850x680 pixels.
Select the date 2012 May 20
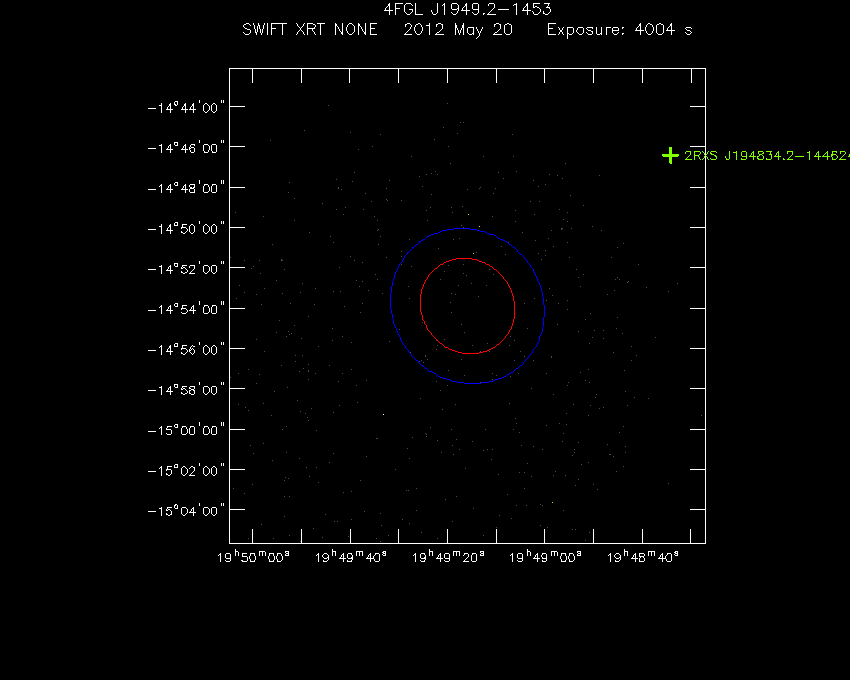click(x=458, y=30)
